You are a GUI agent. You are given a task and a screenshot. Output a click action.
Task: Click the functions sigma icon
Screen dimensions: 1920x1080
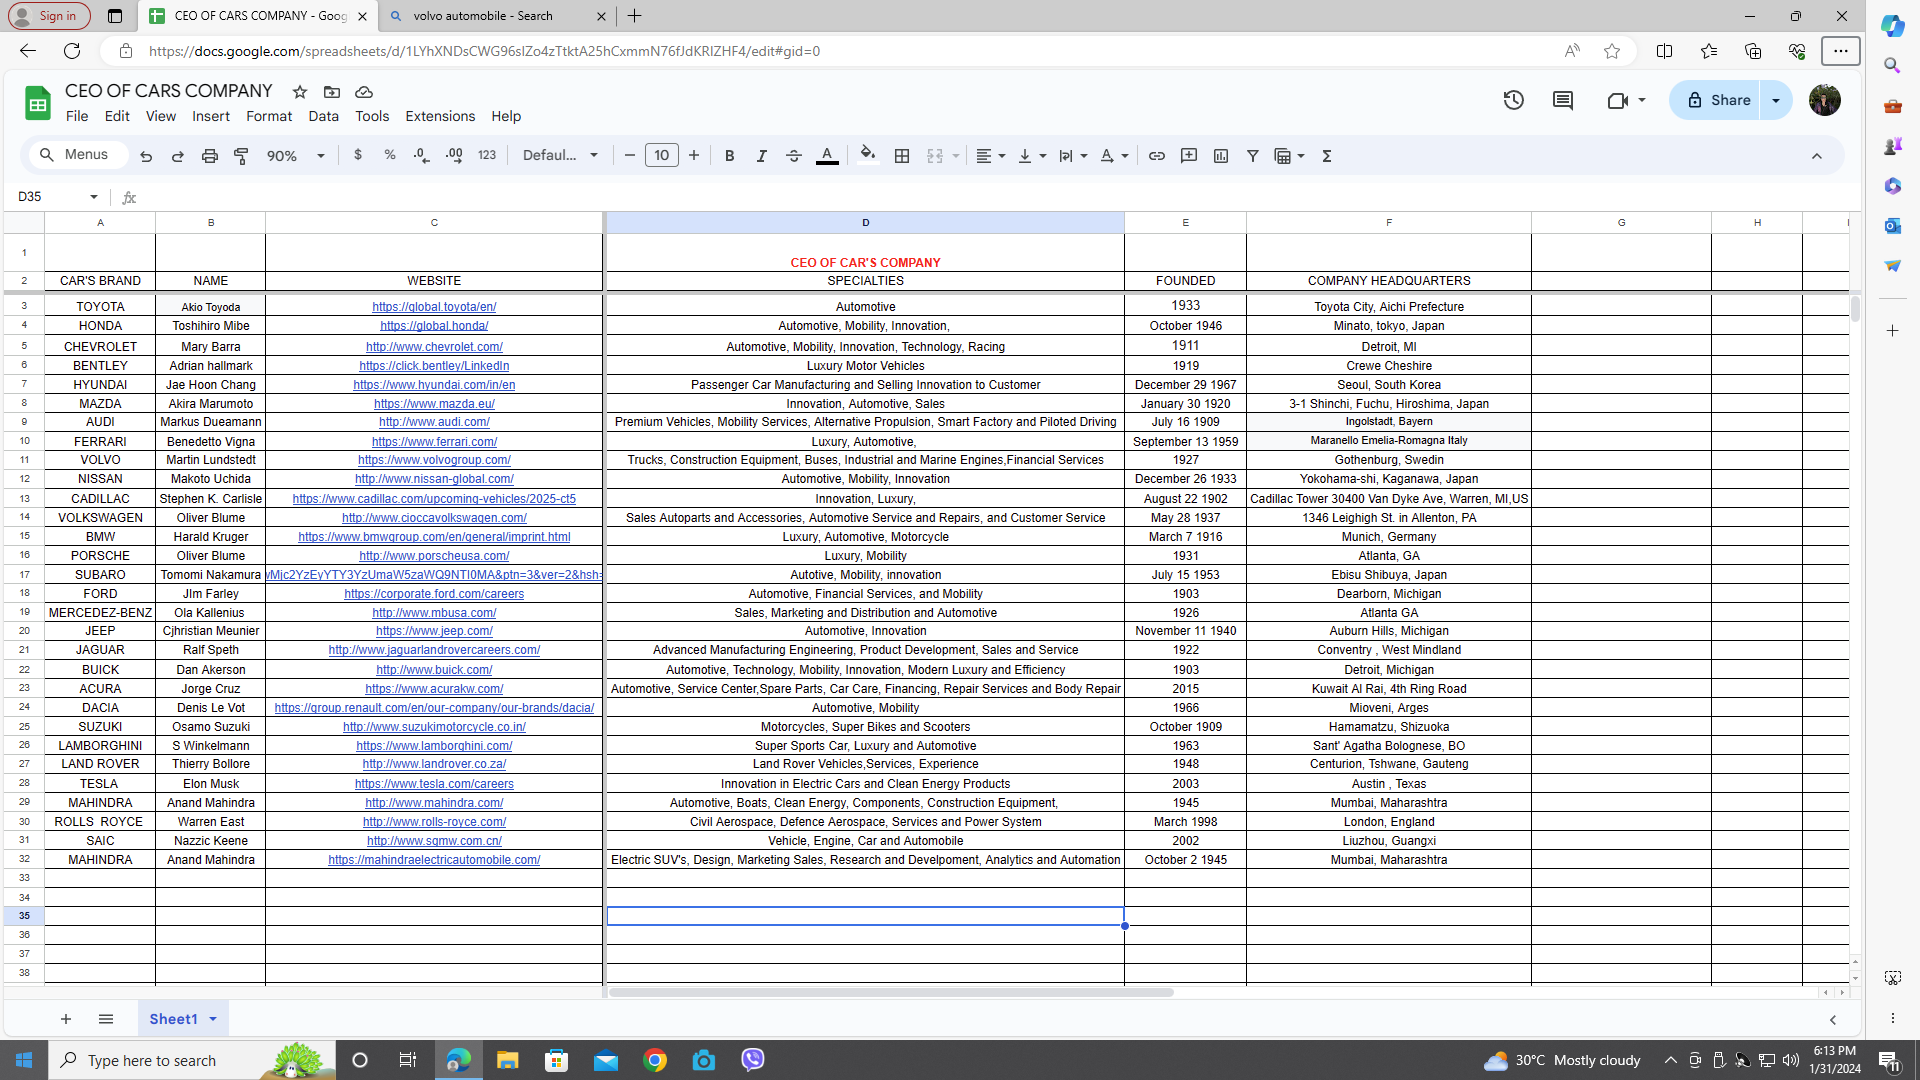(x=1326, y=156)
